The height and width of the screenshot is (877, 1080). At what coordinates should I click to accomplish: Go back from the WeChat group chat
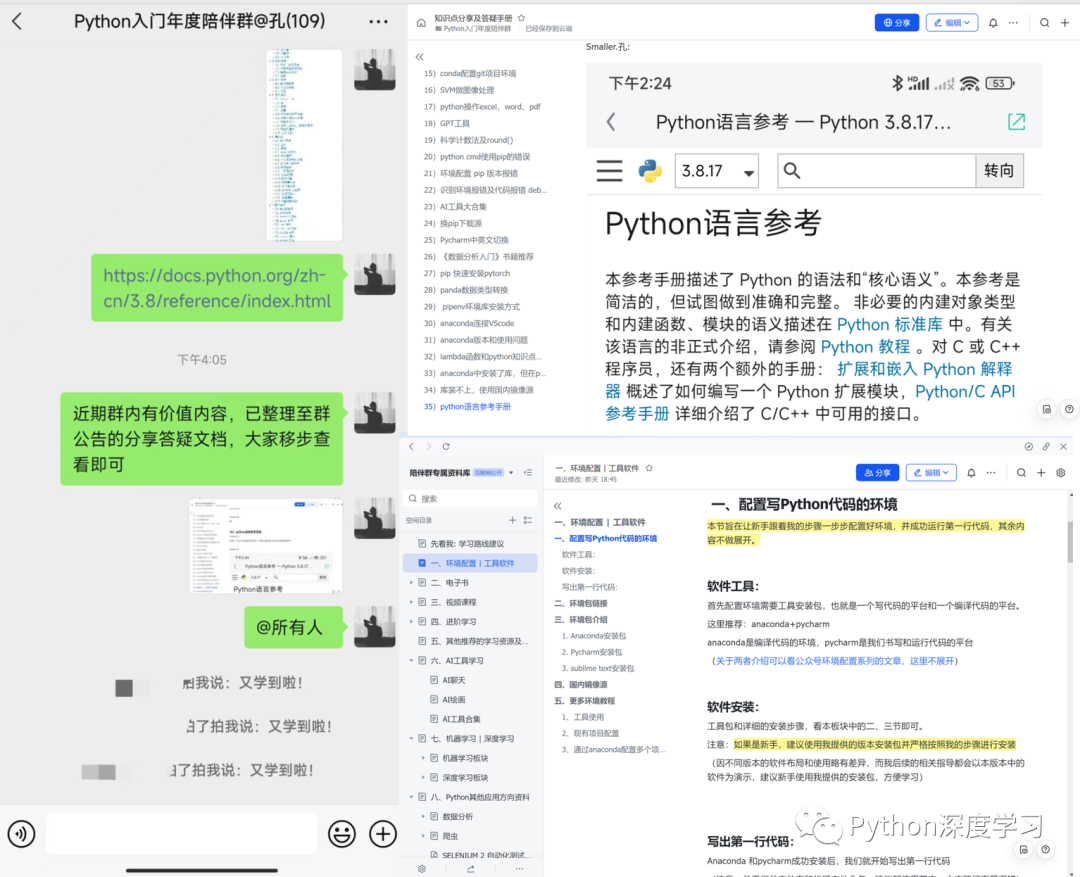pos(17,21)
